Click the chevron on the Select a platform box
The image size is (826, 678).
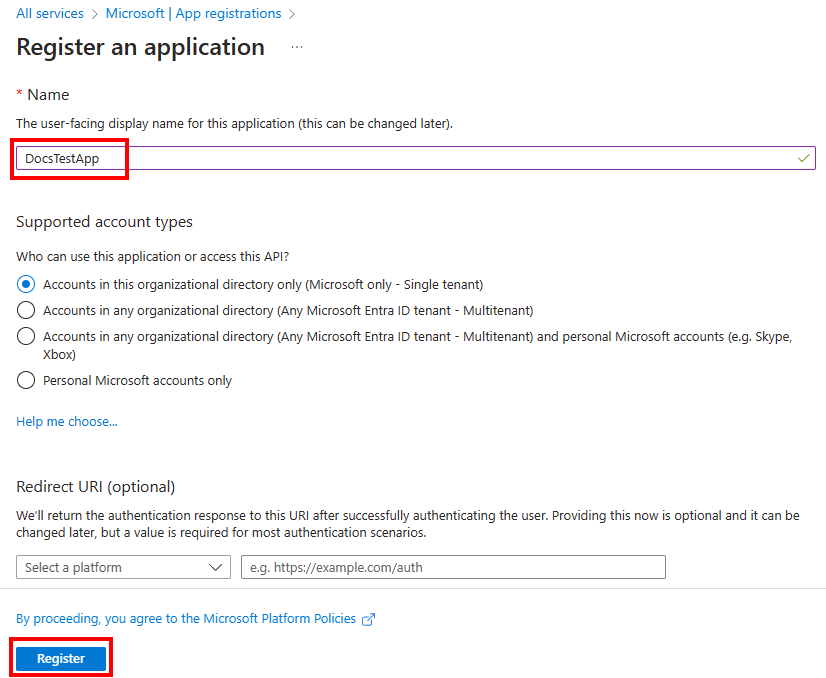215,567
